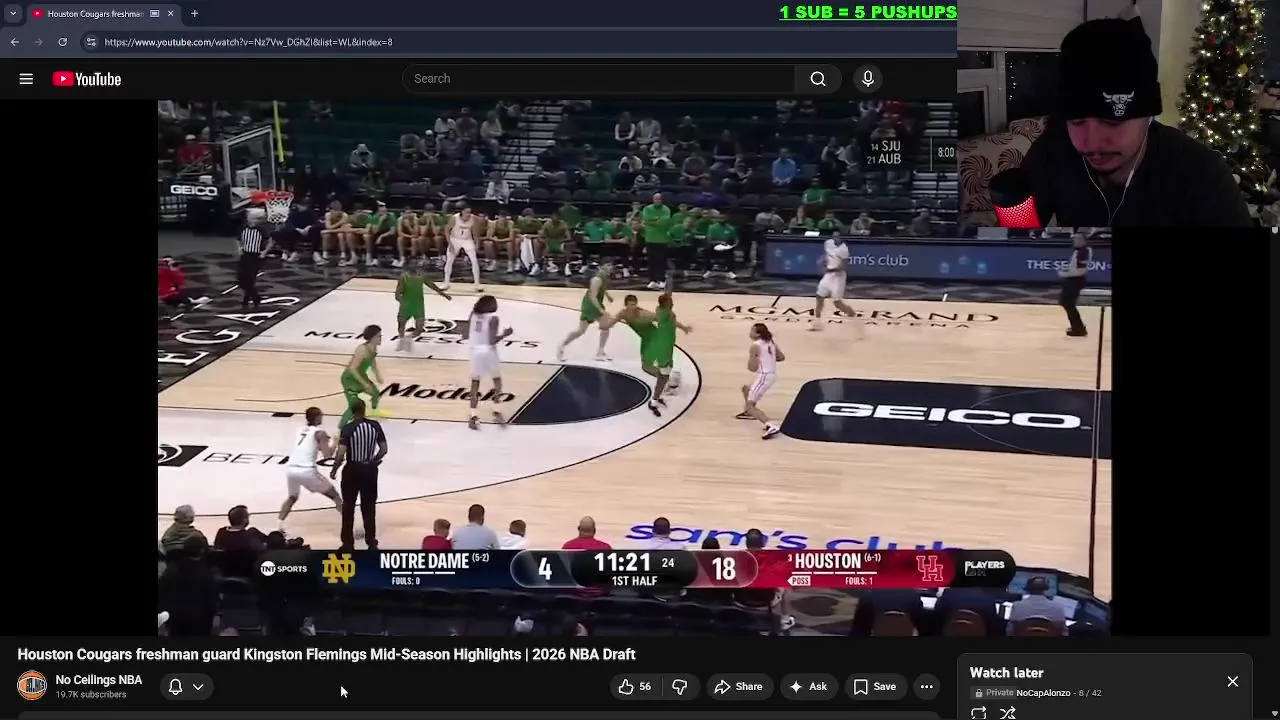Expand notification options chevron
Viewport: 1280px width, 720px height.
198,686
